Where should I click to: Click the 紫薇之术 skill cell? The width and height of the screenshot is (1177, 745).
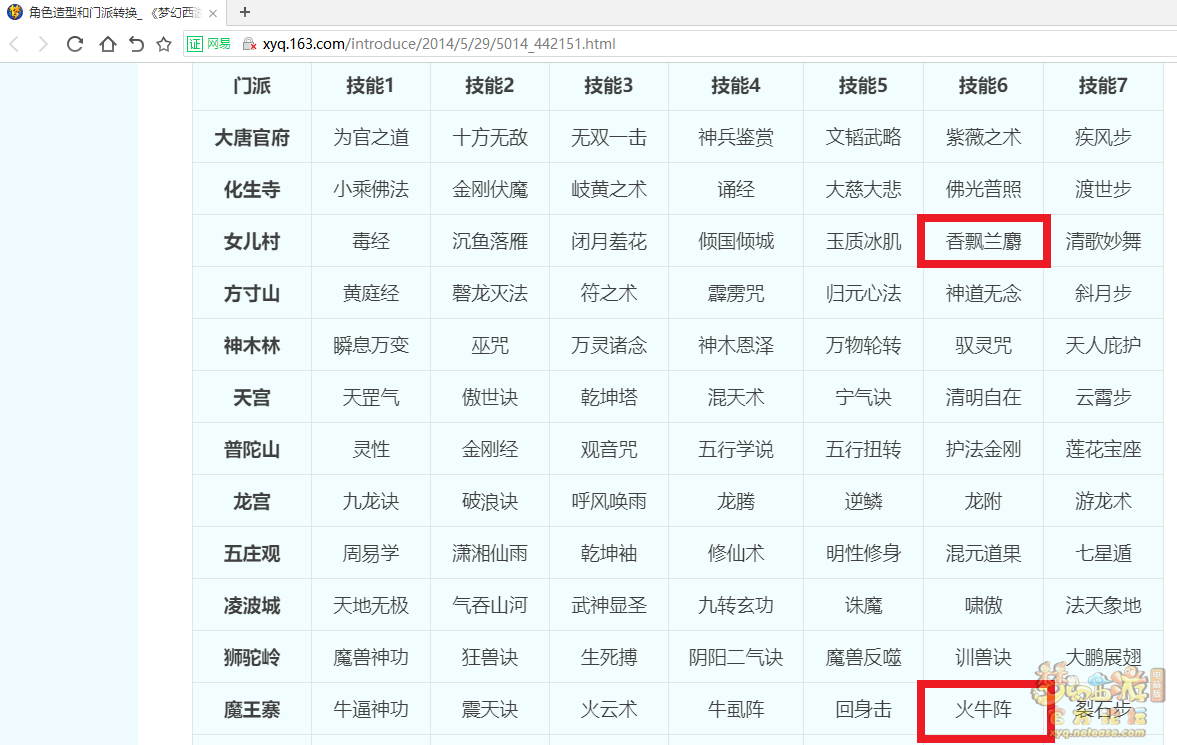tap(983, 137)
